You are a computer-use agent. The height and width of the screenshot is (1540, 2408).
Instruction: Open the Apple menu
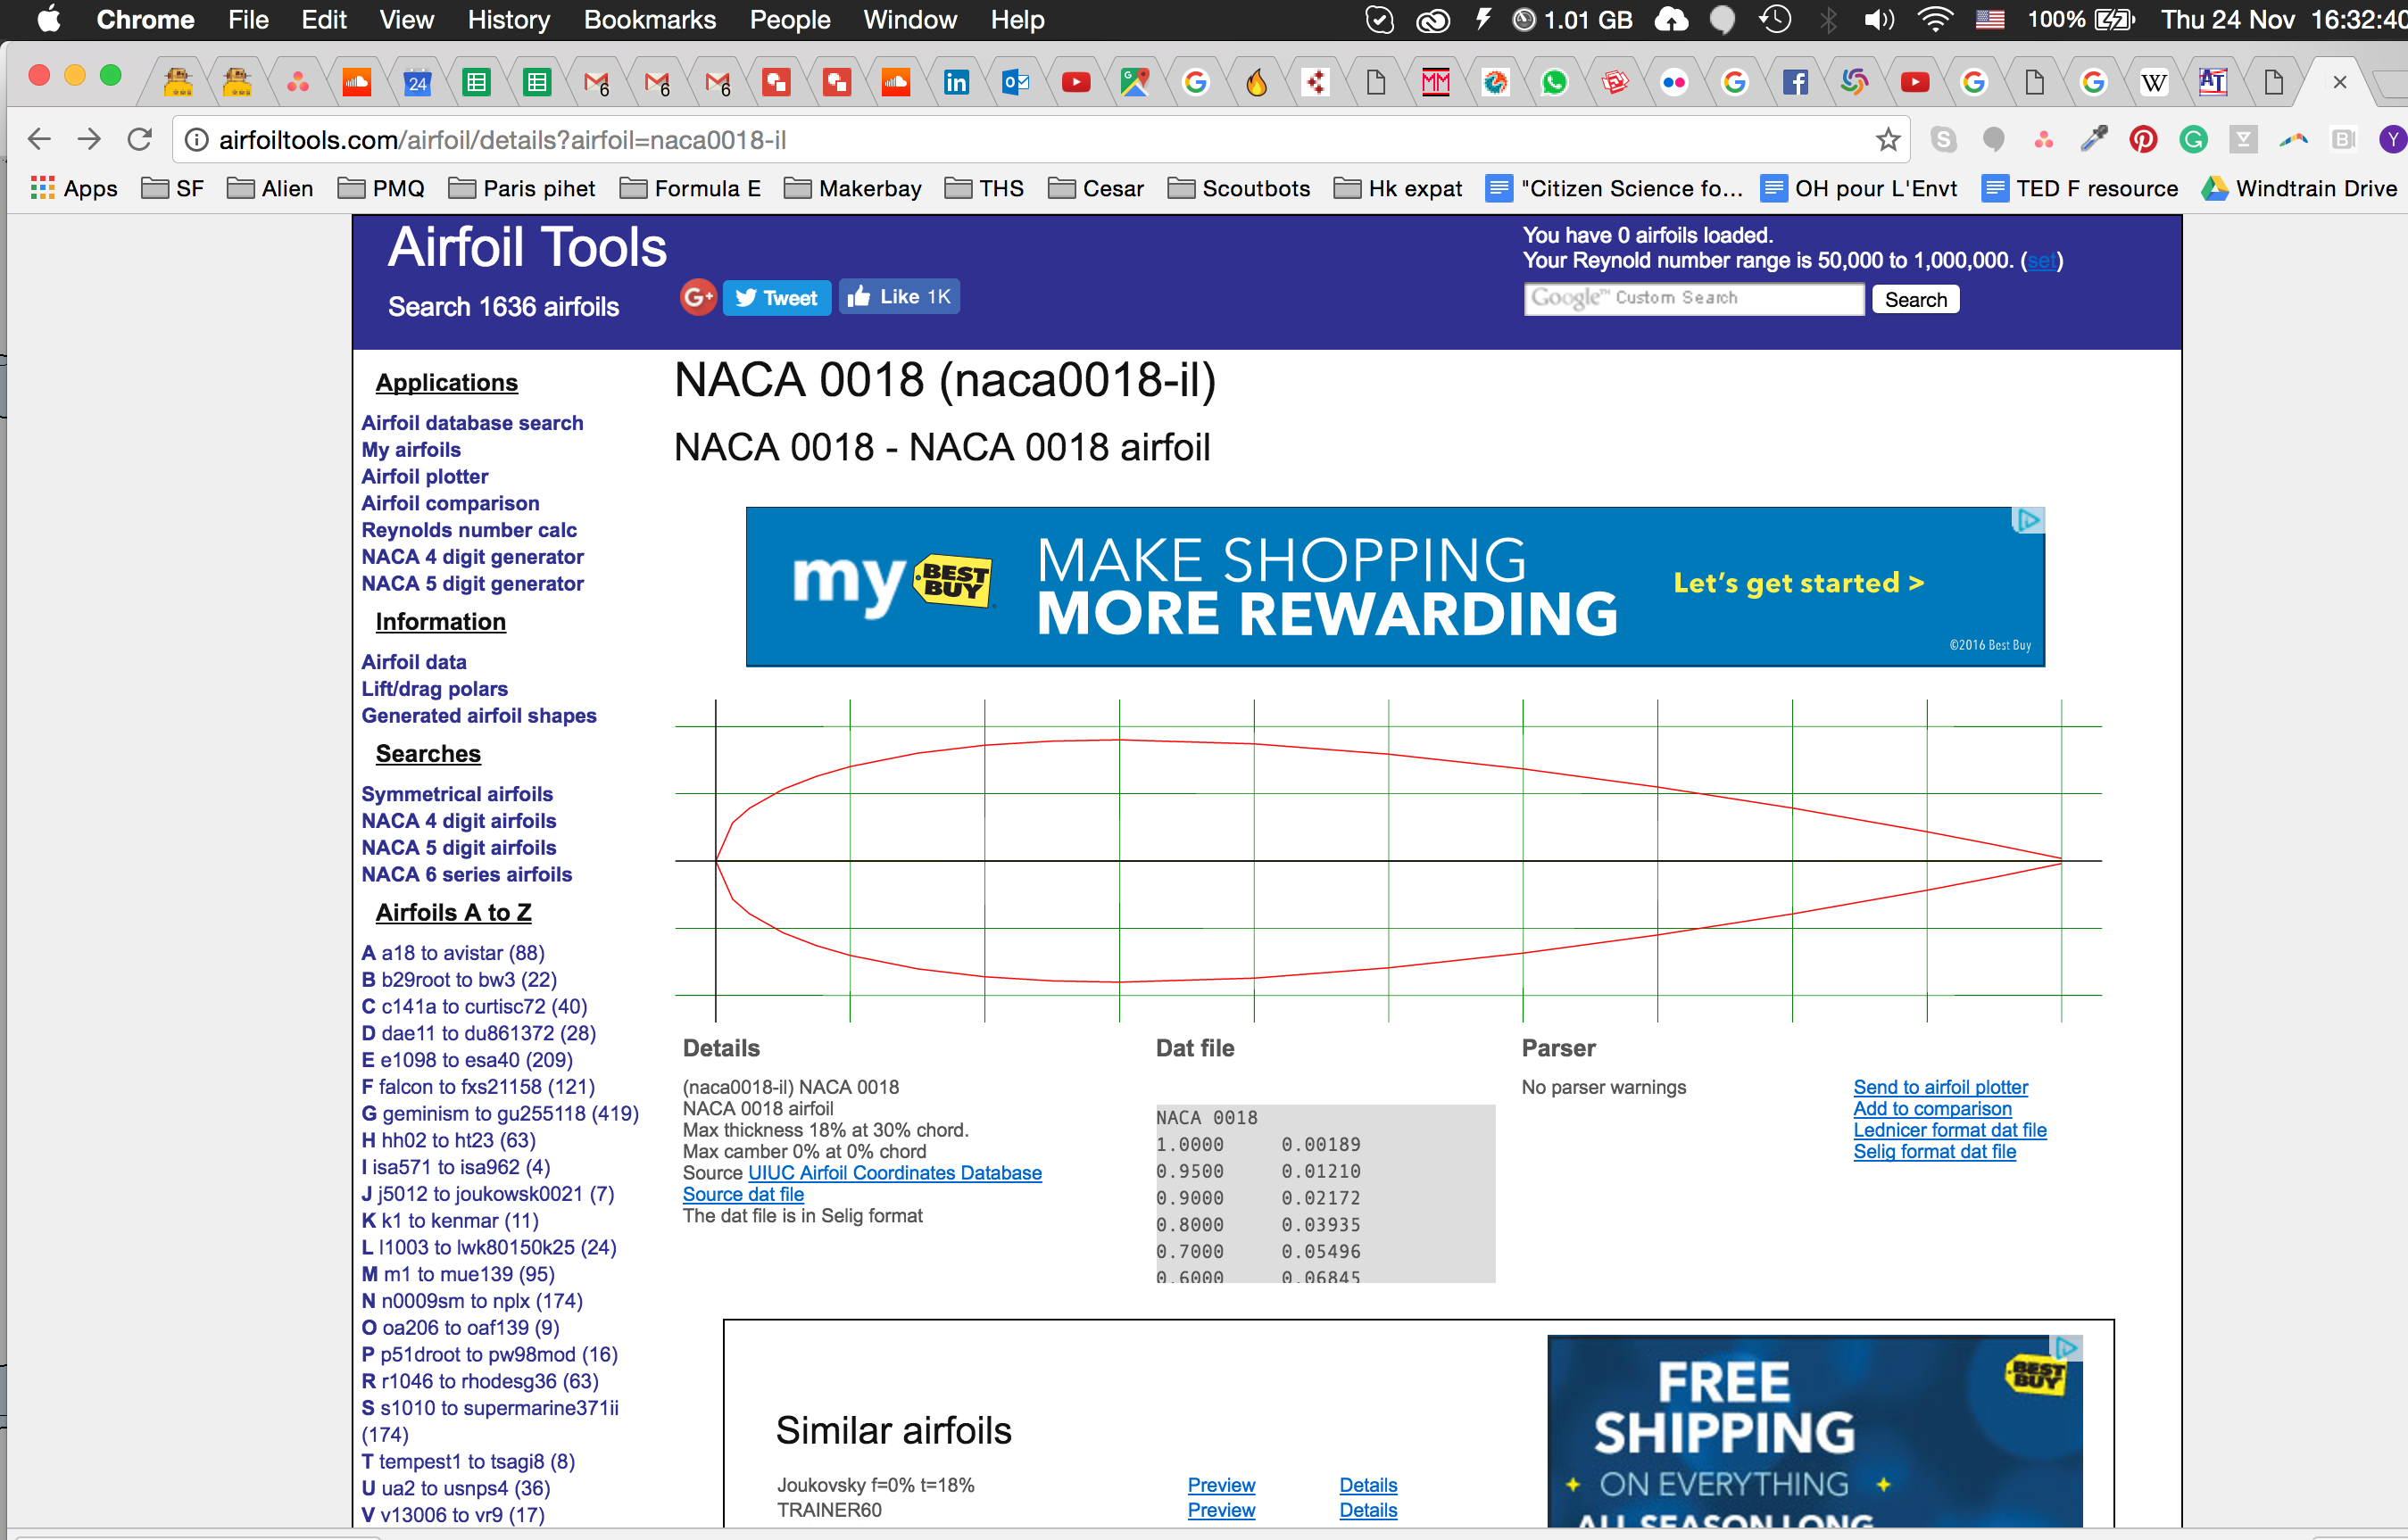tap(48, 19)
